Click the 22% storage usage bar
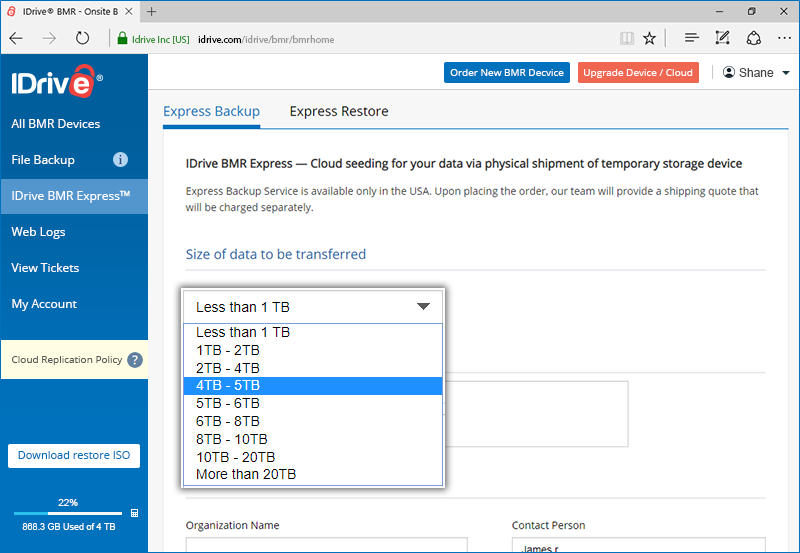Image resolution: width=800 pixels, height=553 pixels. [68, 513]
